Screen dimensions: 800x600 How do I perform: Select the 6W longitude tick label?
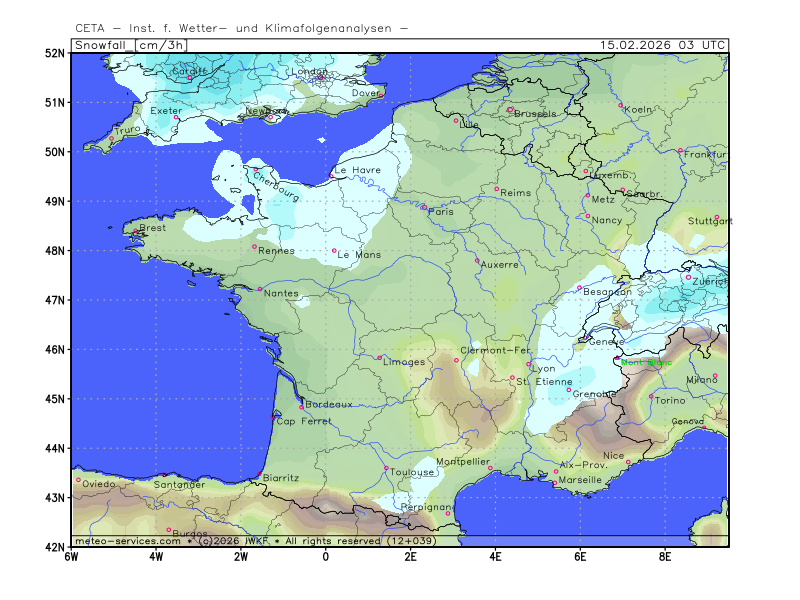(71, 556)
